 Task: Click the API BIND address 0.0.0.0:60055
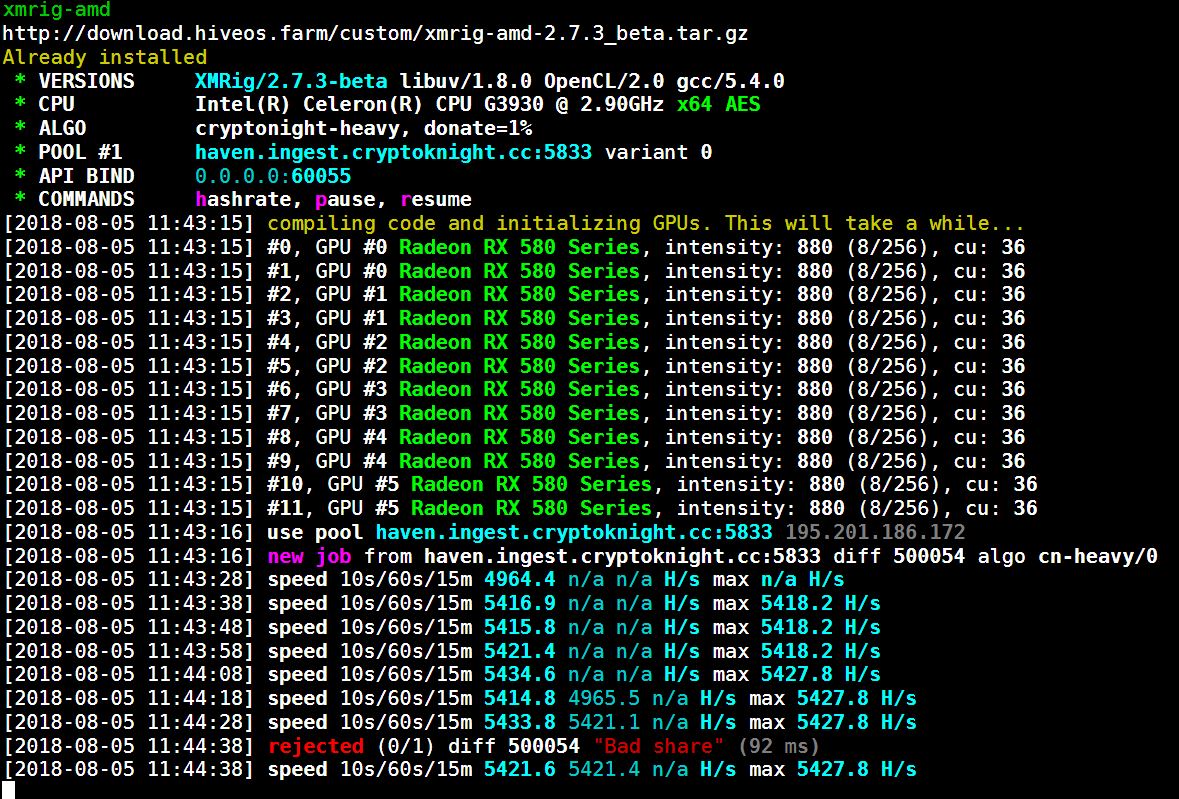coord(273,176)
